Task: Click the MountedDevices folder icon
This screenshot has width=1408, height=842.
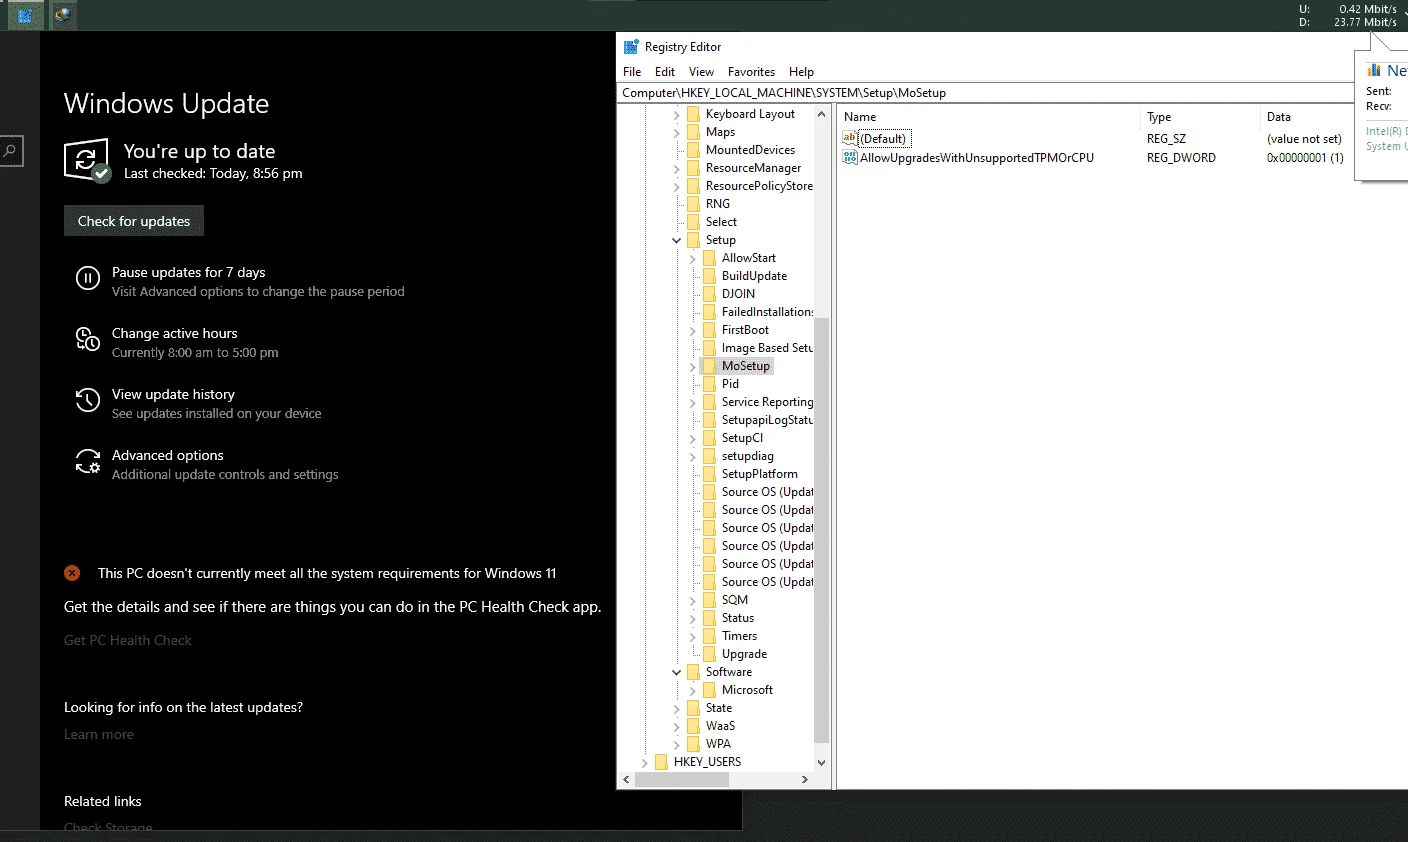Action: point(693,150)
